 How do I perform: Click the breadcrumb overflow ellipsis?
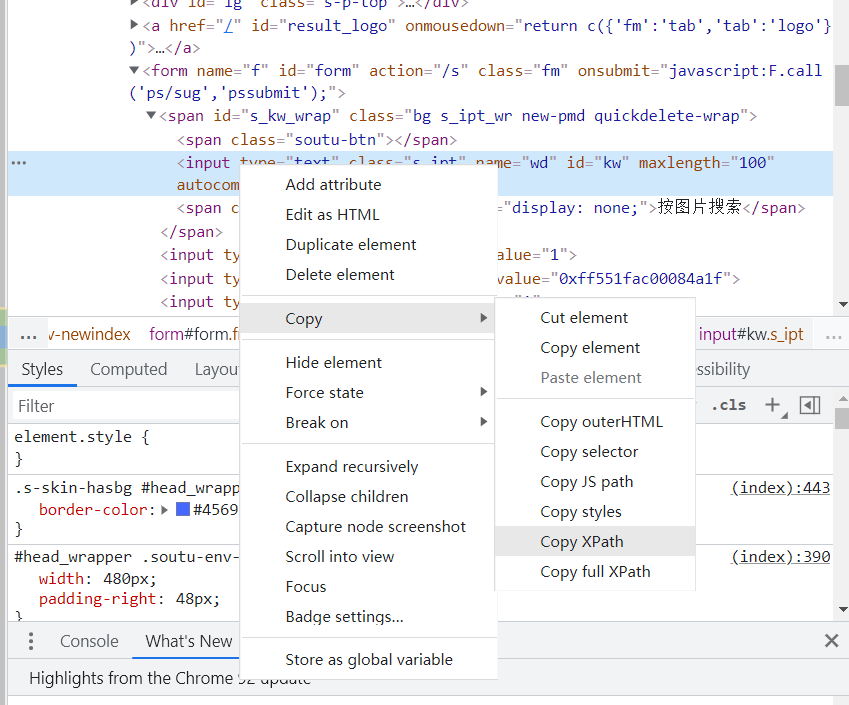[x=29, y=334]
